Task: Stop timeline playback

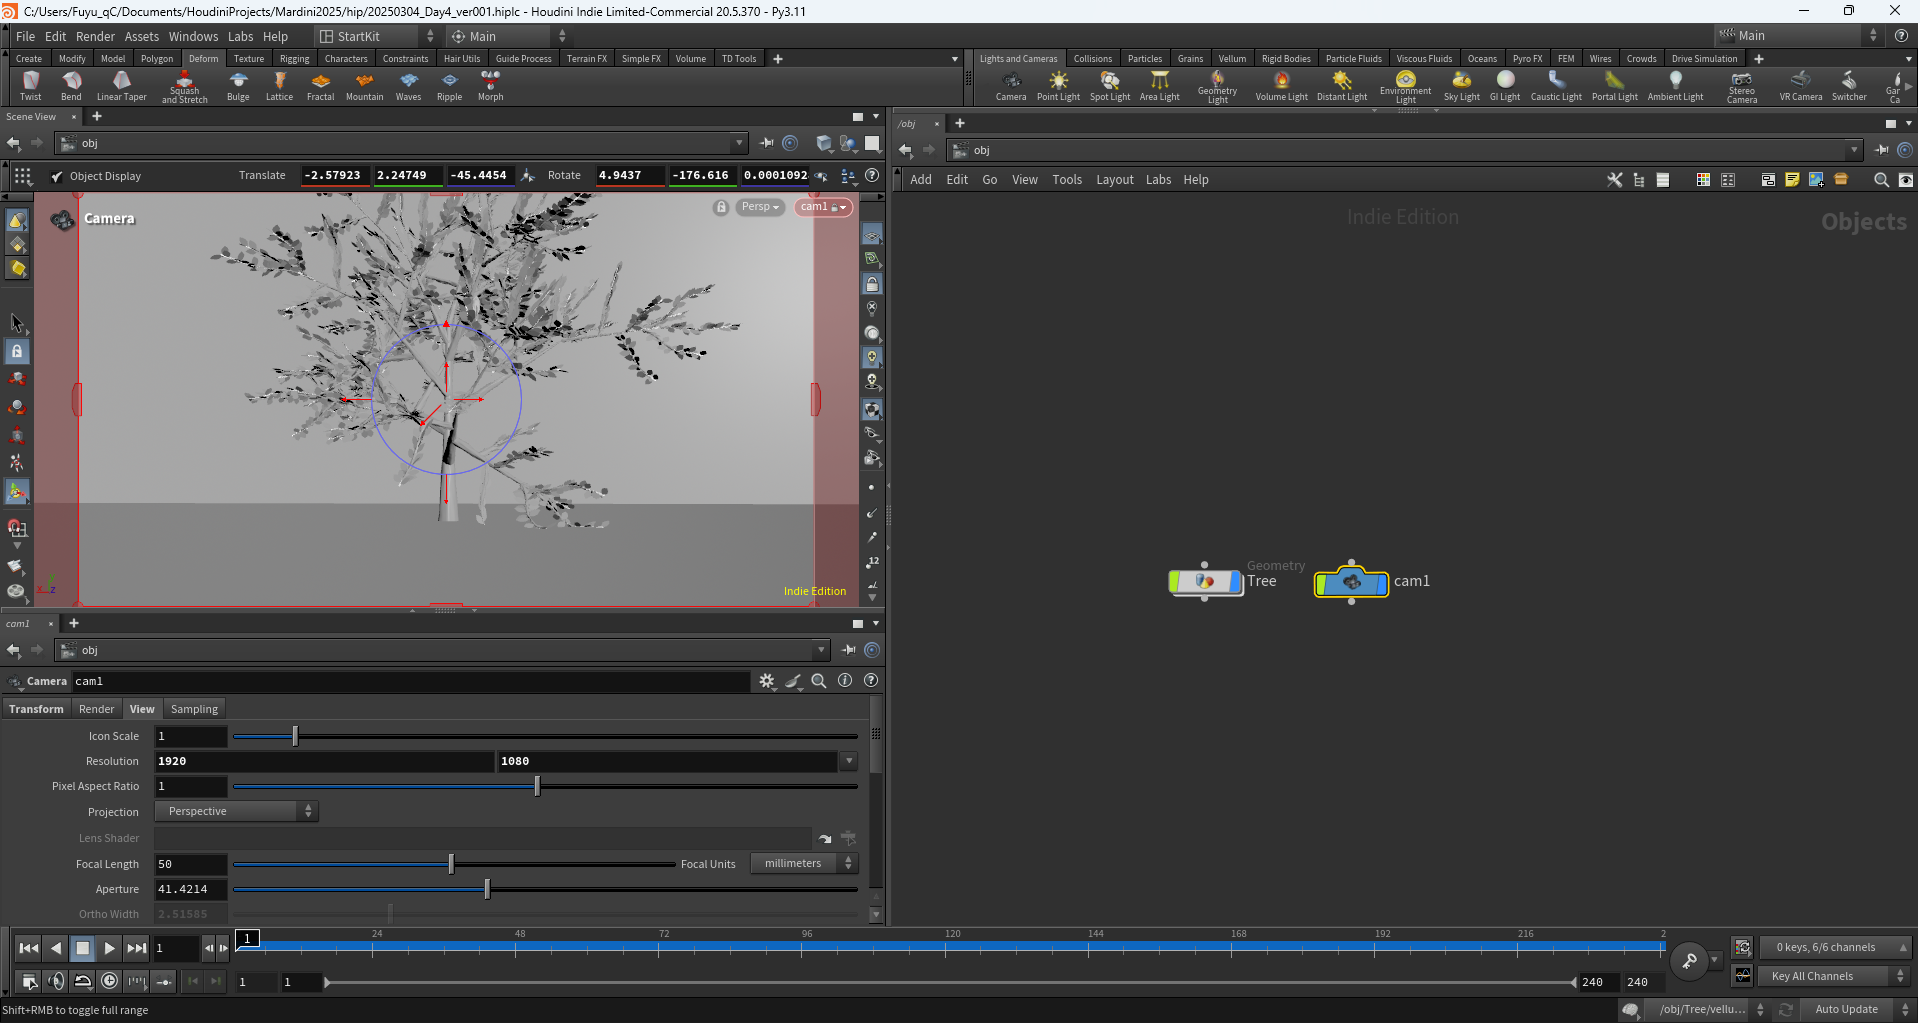Action: (x=83, y=948)
